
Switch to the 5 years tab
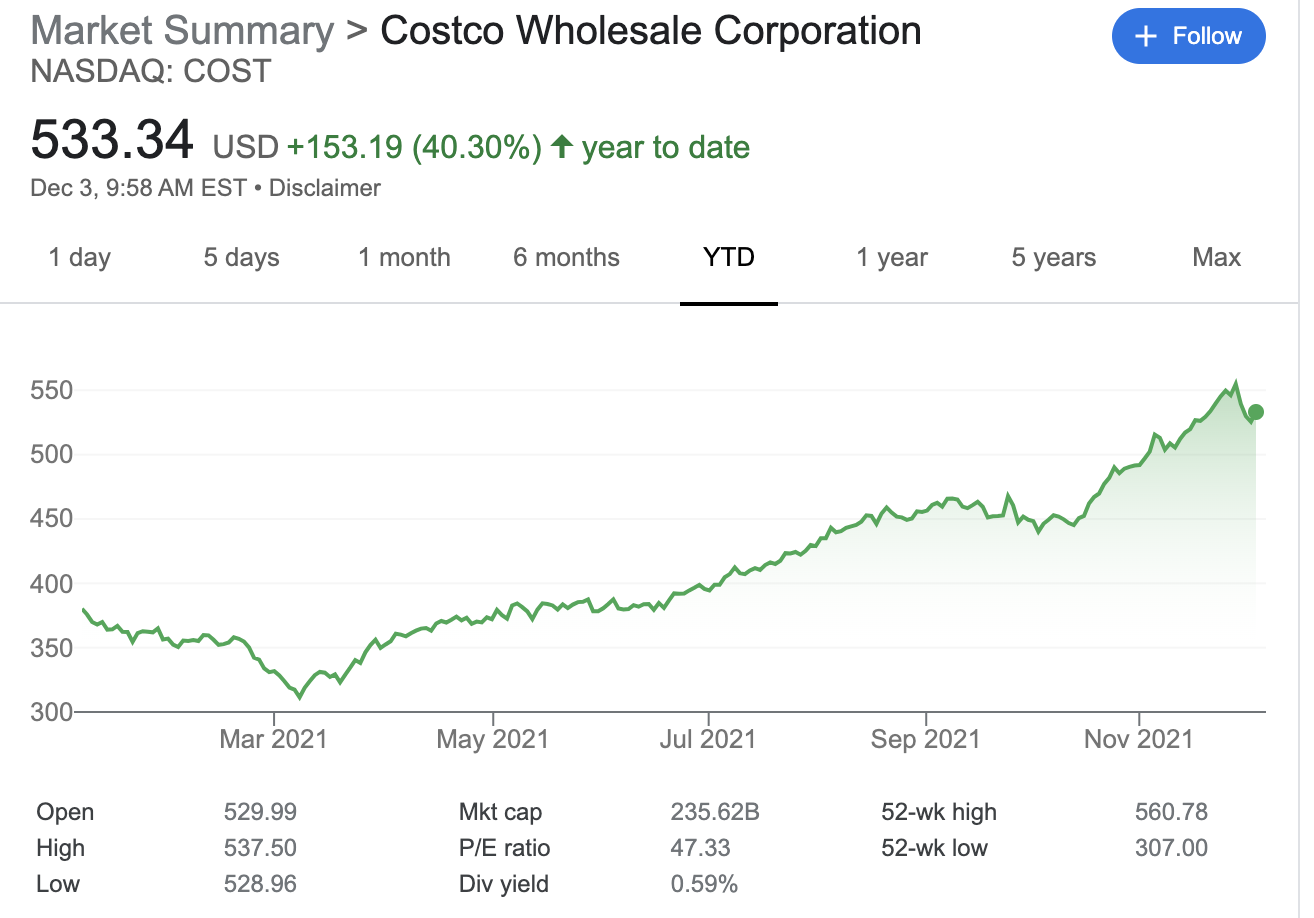1054,257
